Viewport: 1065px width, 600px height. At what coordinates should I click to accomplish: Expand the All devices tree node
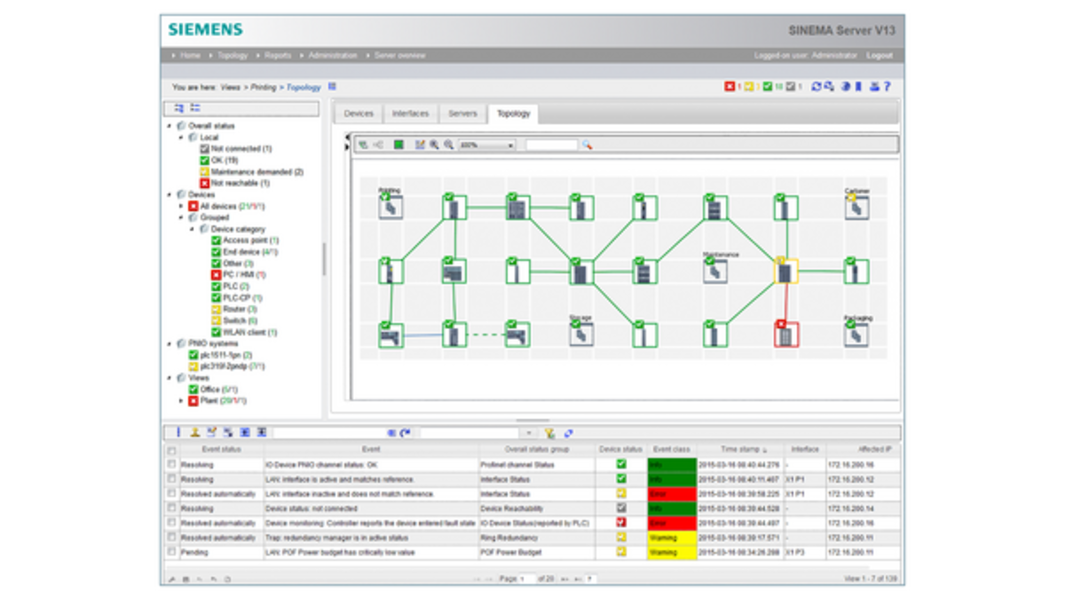coord(181,206)
